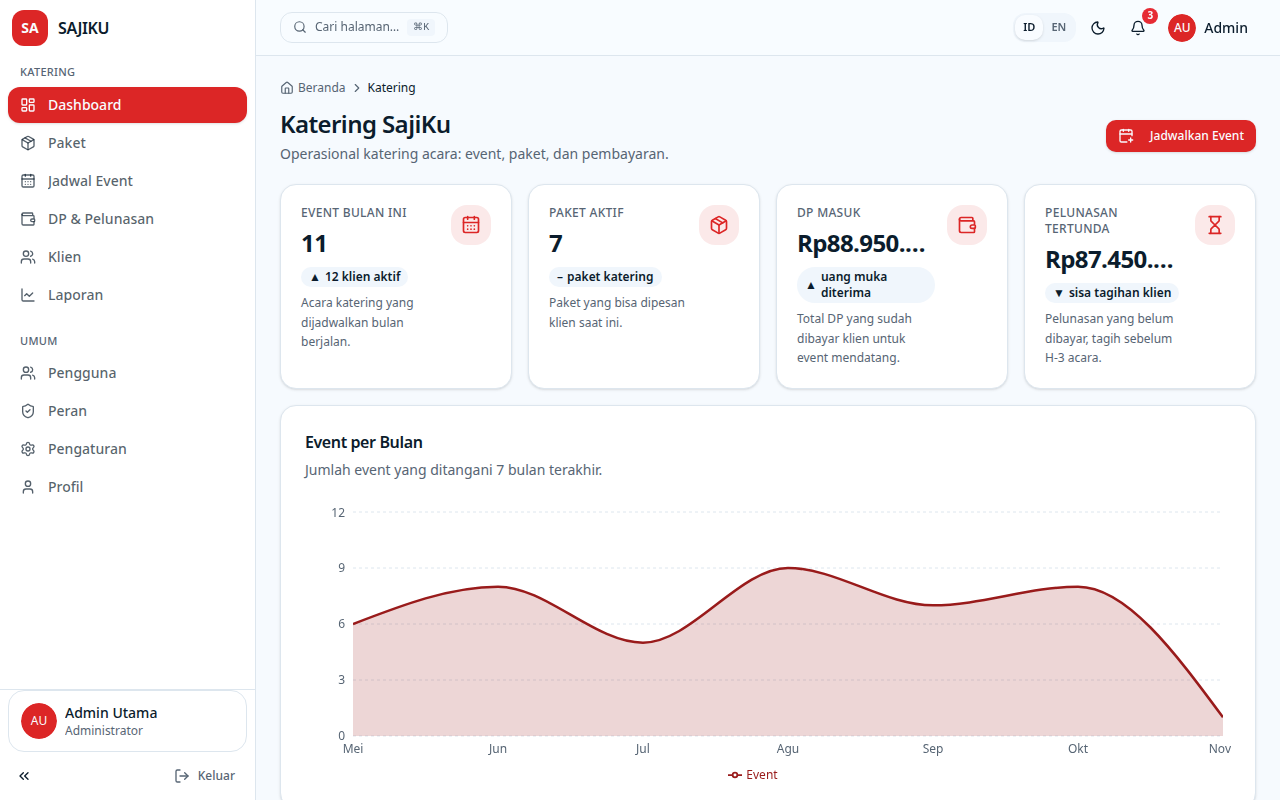The image size is (1280, 800).
Task: Open Pengaturan settings
Action: point(127,449)
